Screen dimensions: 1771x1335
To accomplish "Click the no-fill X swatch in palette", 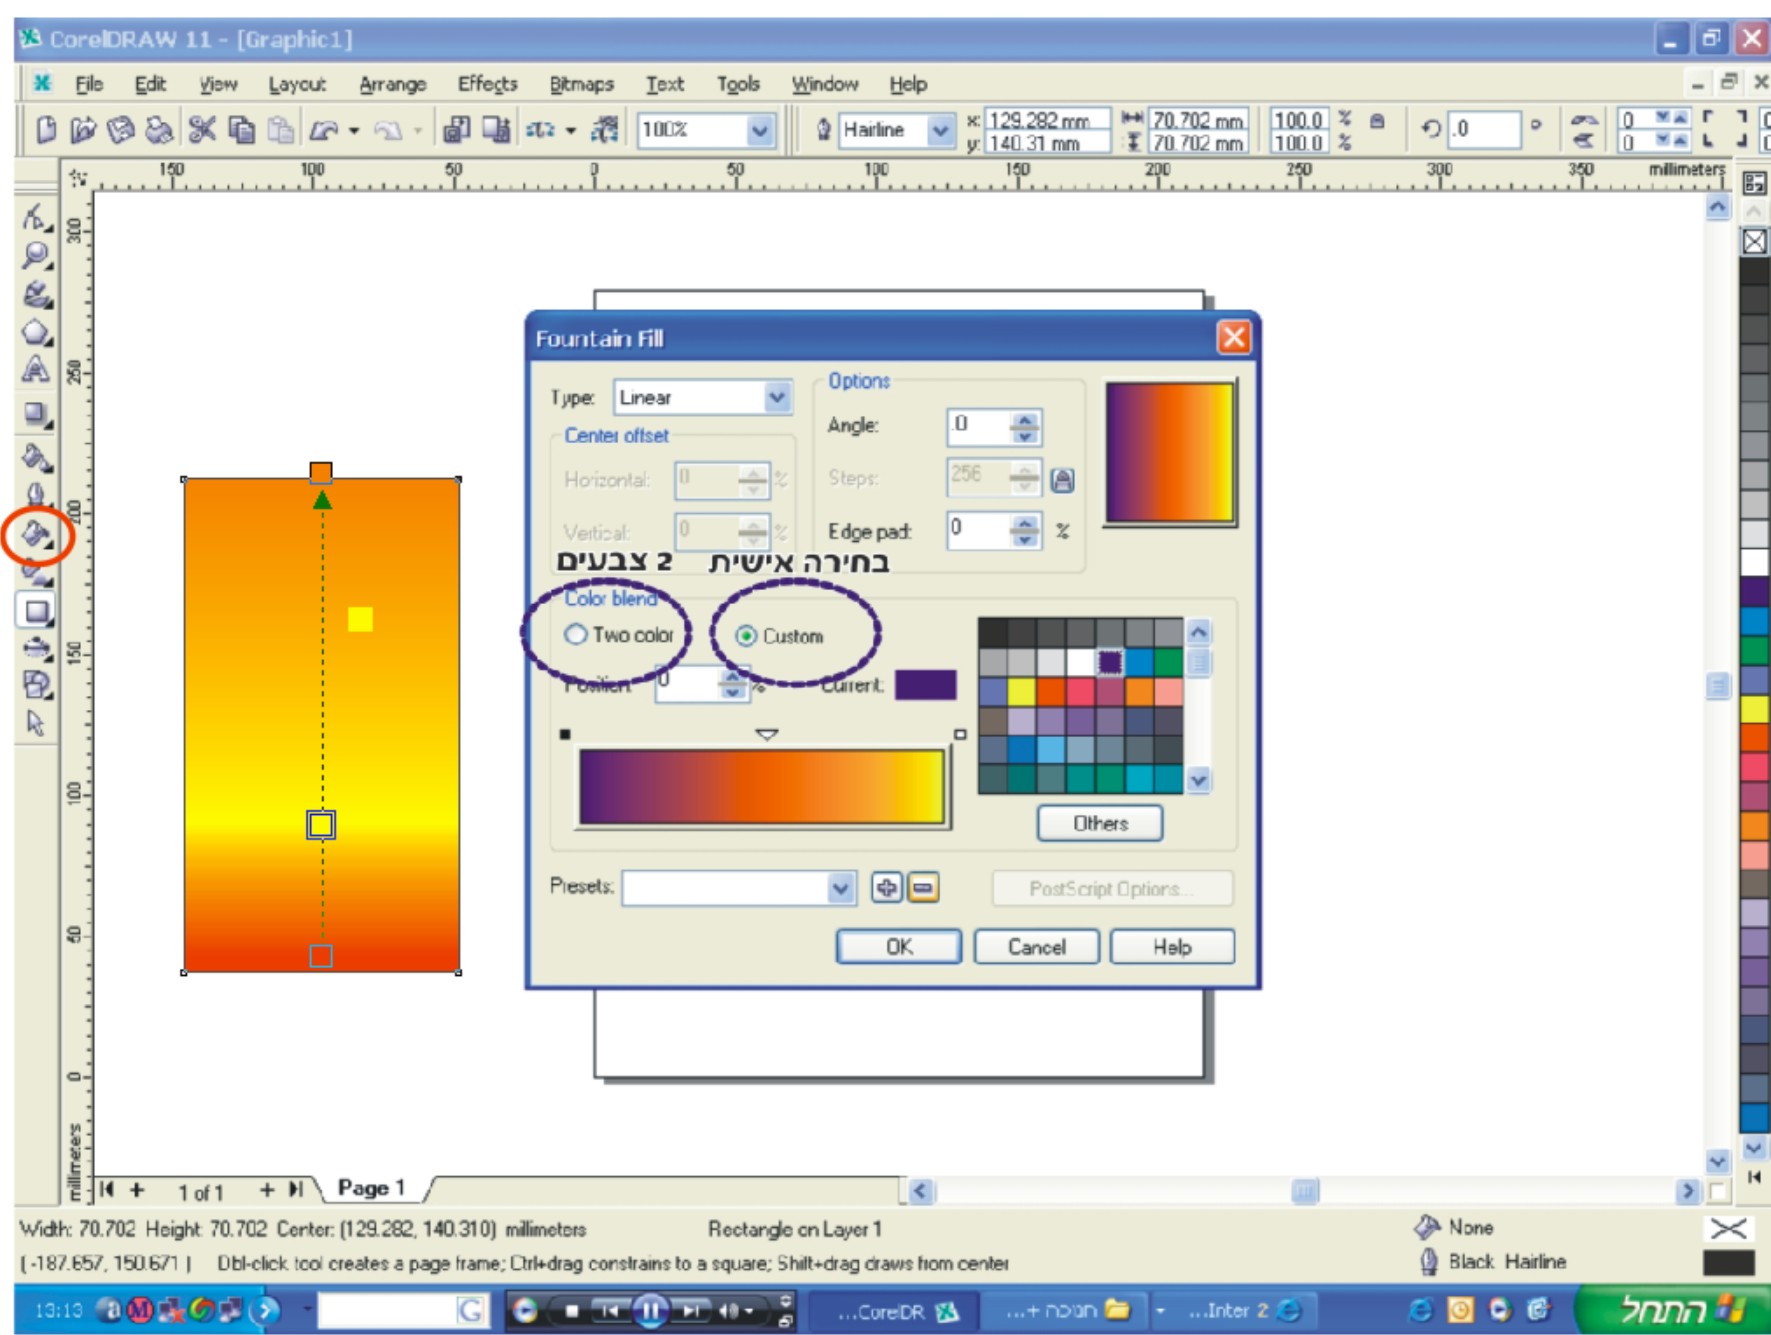I will (x=1754, y=241).
